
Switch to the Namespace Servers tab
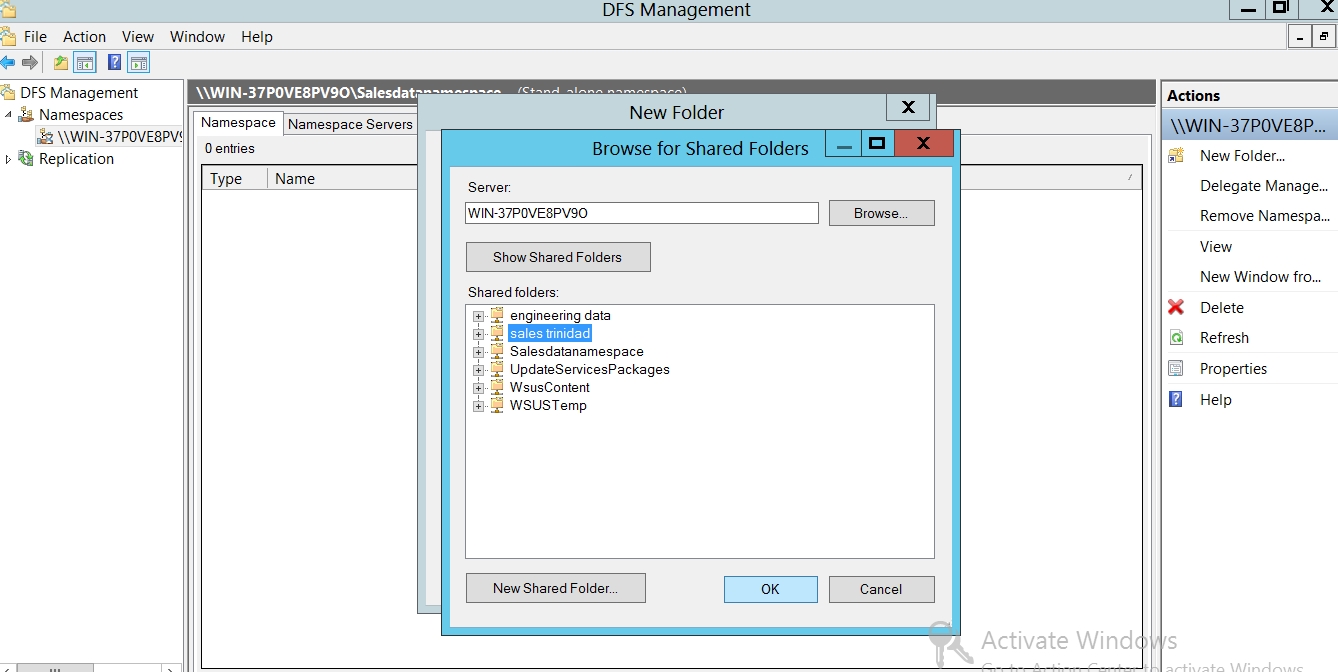click(350, 124)
